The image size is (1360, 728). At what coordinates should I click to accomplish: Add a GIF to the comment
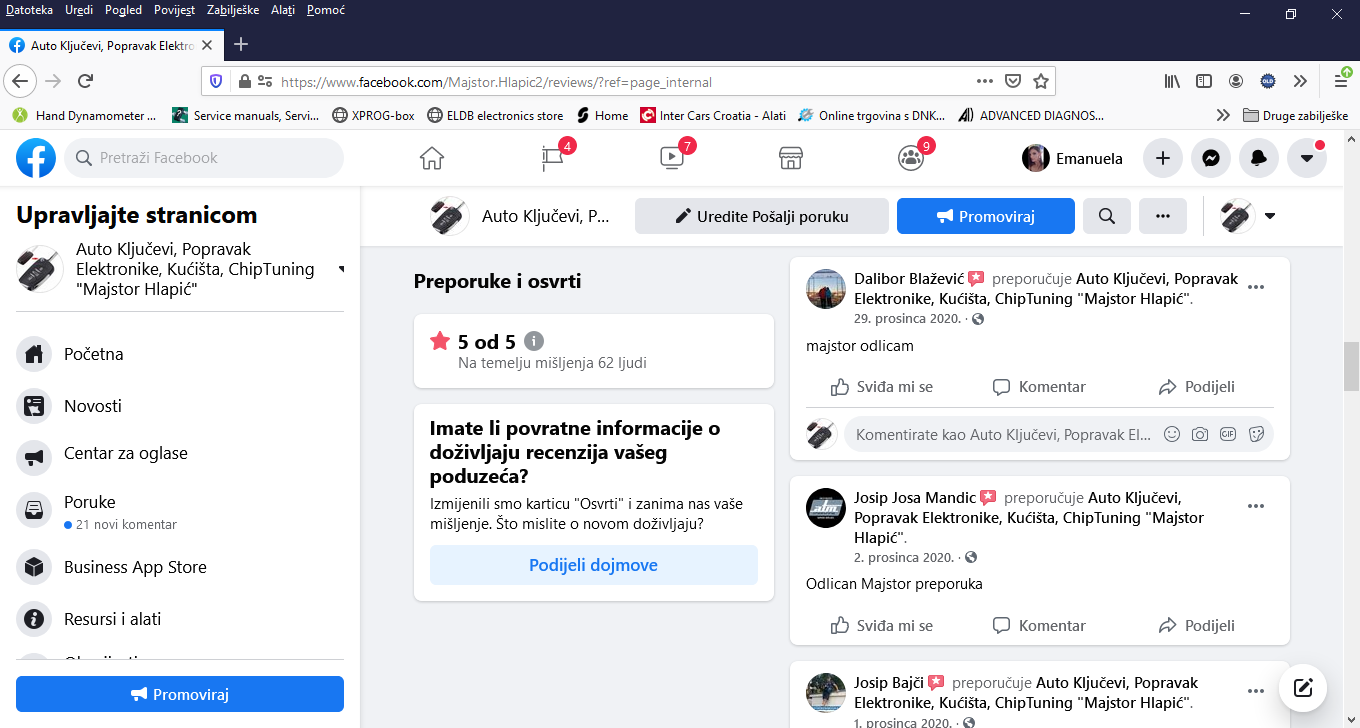point(1228,434)
